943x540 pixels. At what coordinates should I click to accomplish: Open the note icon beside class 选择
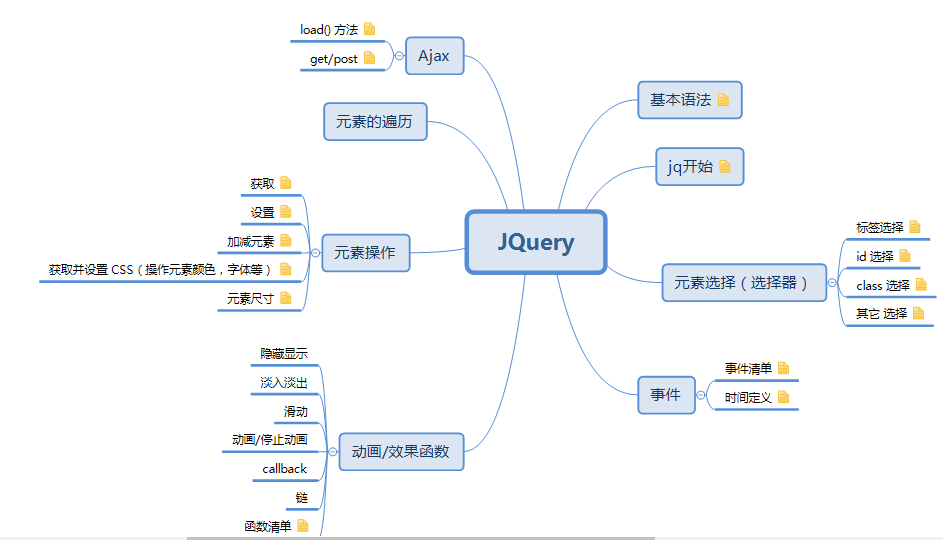pyautogui.click(x=921, y=284)
